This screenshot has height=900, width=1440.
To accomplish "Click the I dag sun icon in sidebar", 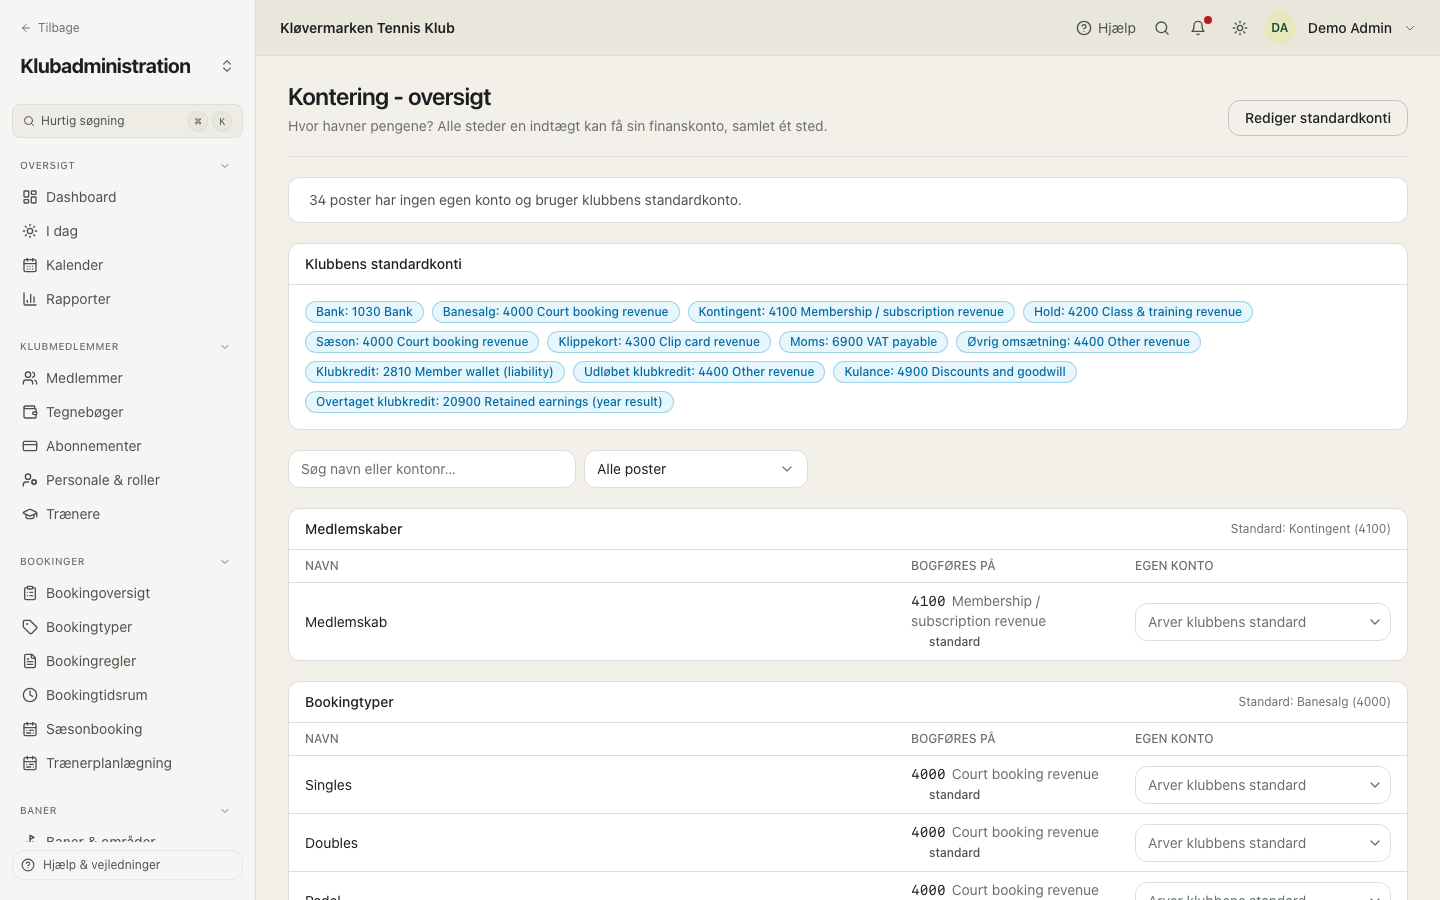I will pos(30,231).
